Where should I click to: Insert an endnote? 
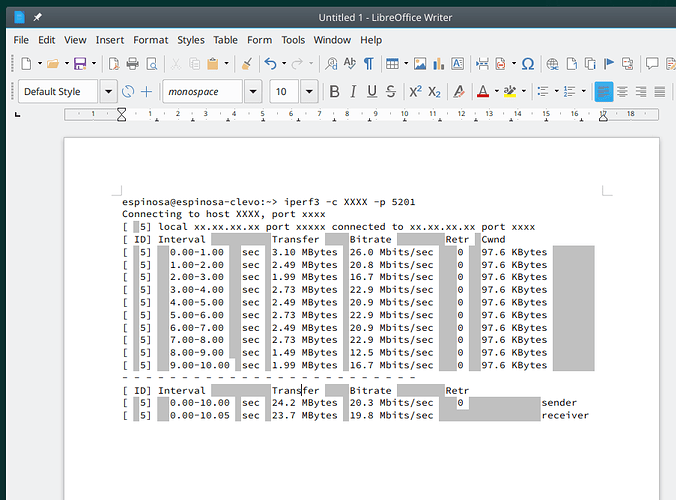click(x=590, y=64)
